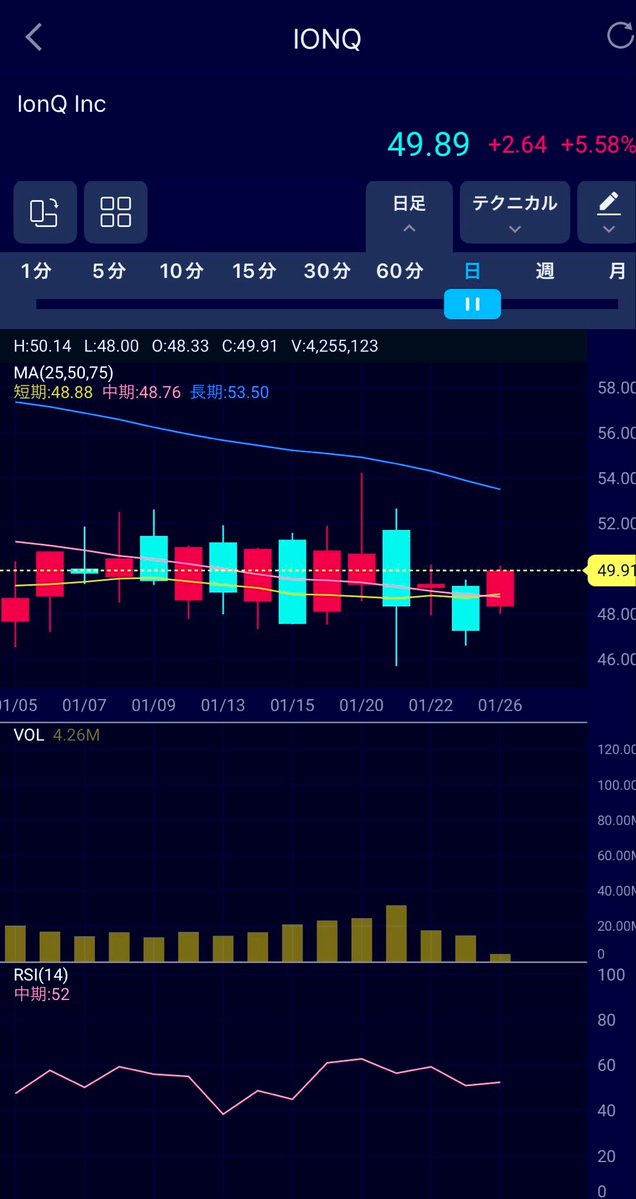Image resolution: width=636 pixels, height=1199 pixels.
Task: Tap the 01/13 date label
Action: (x=223, y=705)
